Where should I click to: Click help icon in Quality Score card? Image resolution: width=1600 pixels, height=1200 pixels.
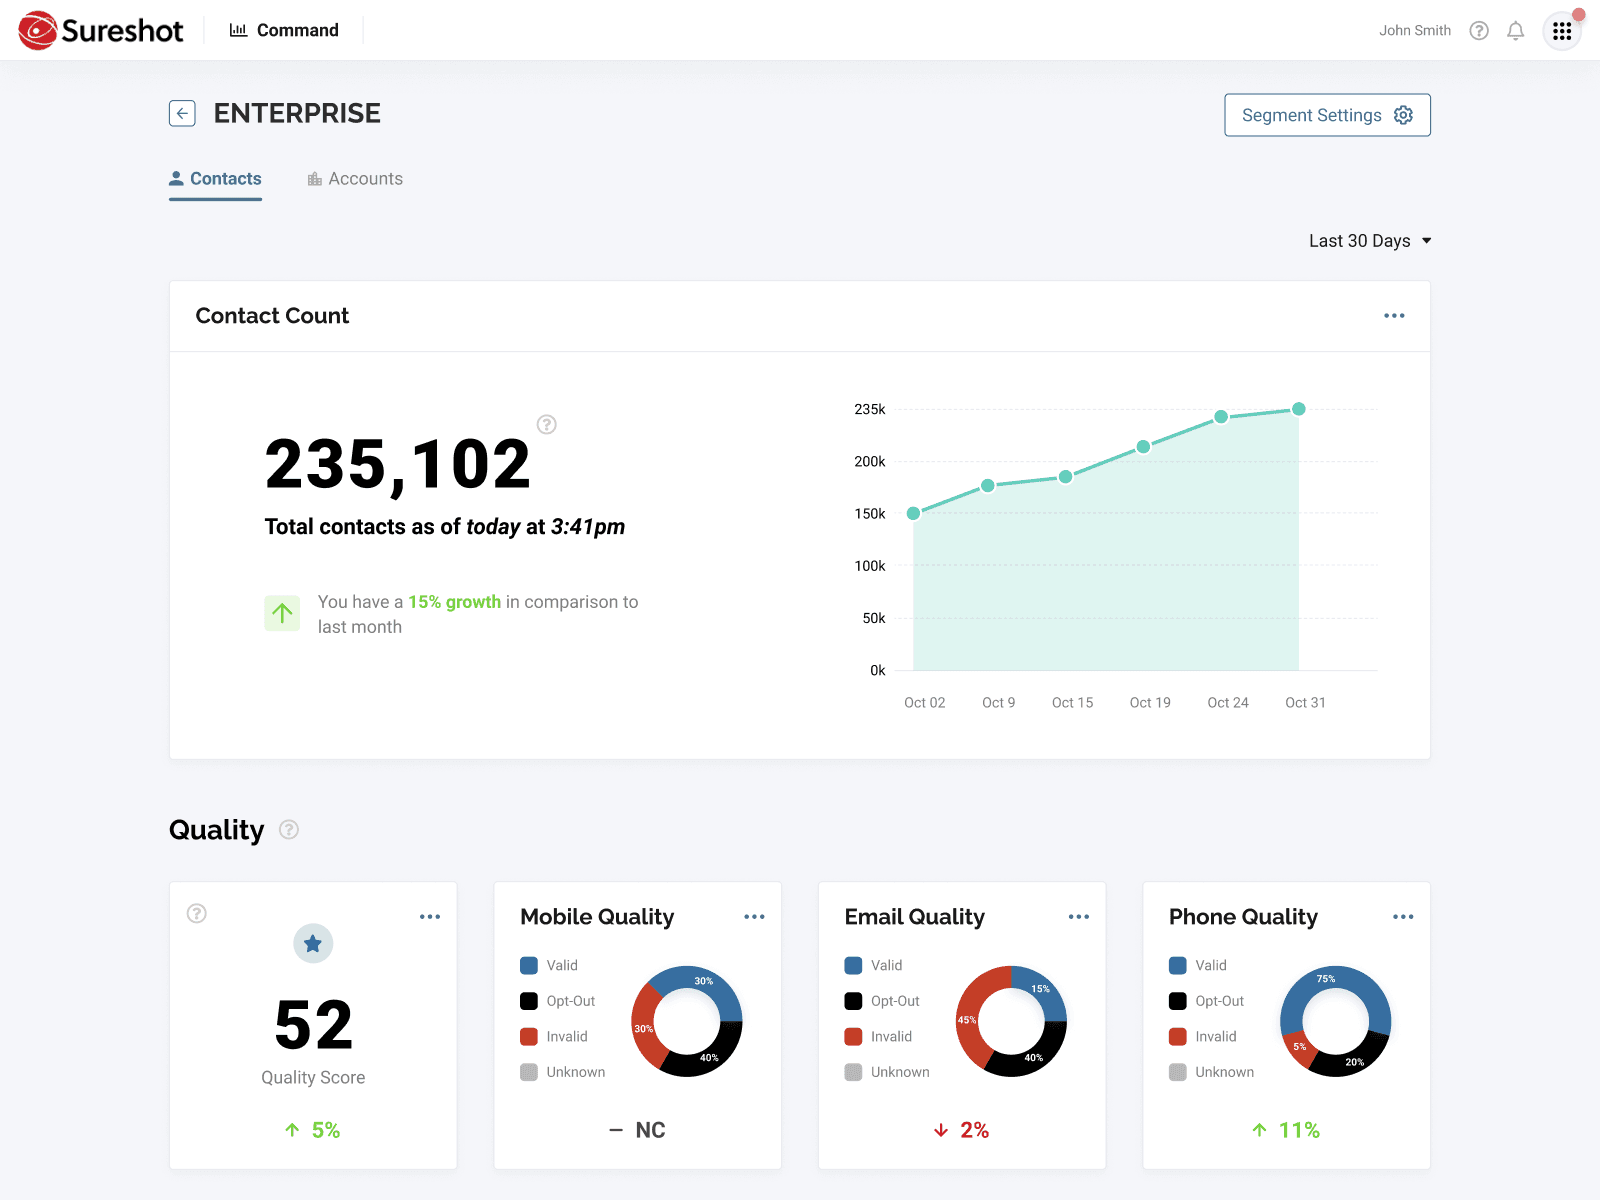coord(197,913)
